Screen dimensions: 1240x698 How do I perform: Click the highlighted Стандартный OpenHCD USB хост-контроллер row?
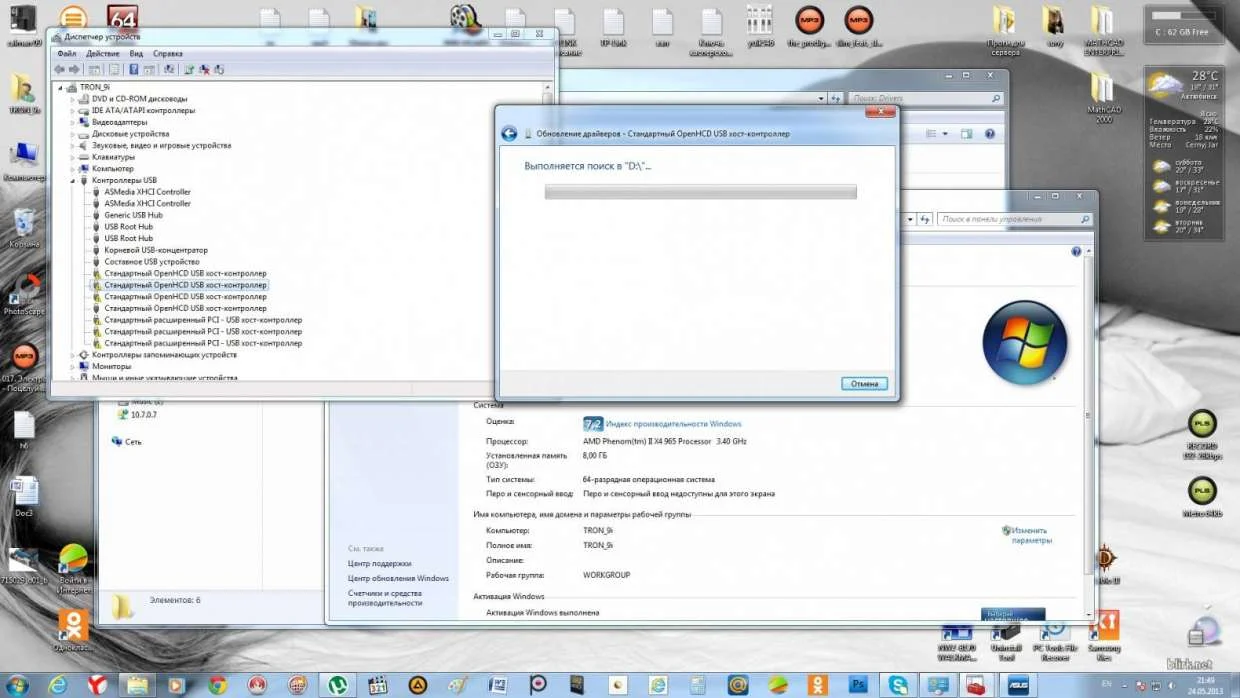185,285
